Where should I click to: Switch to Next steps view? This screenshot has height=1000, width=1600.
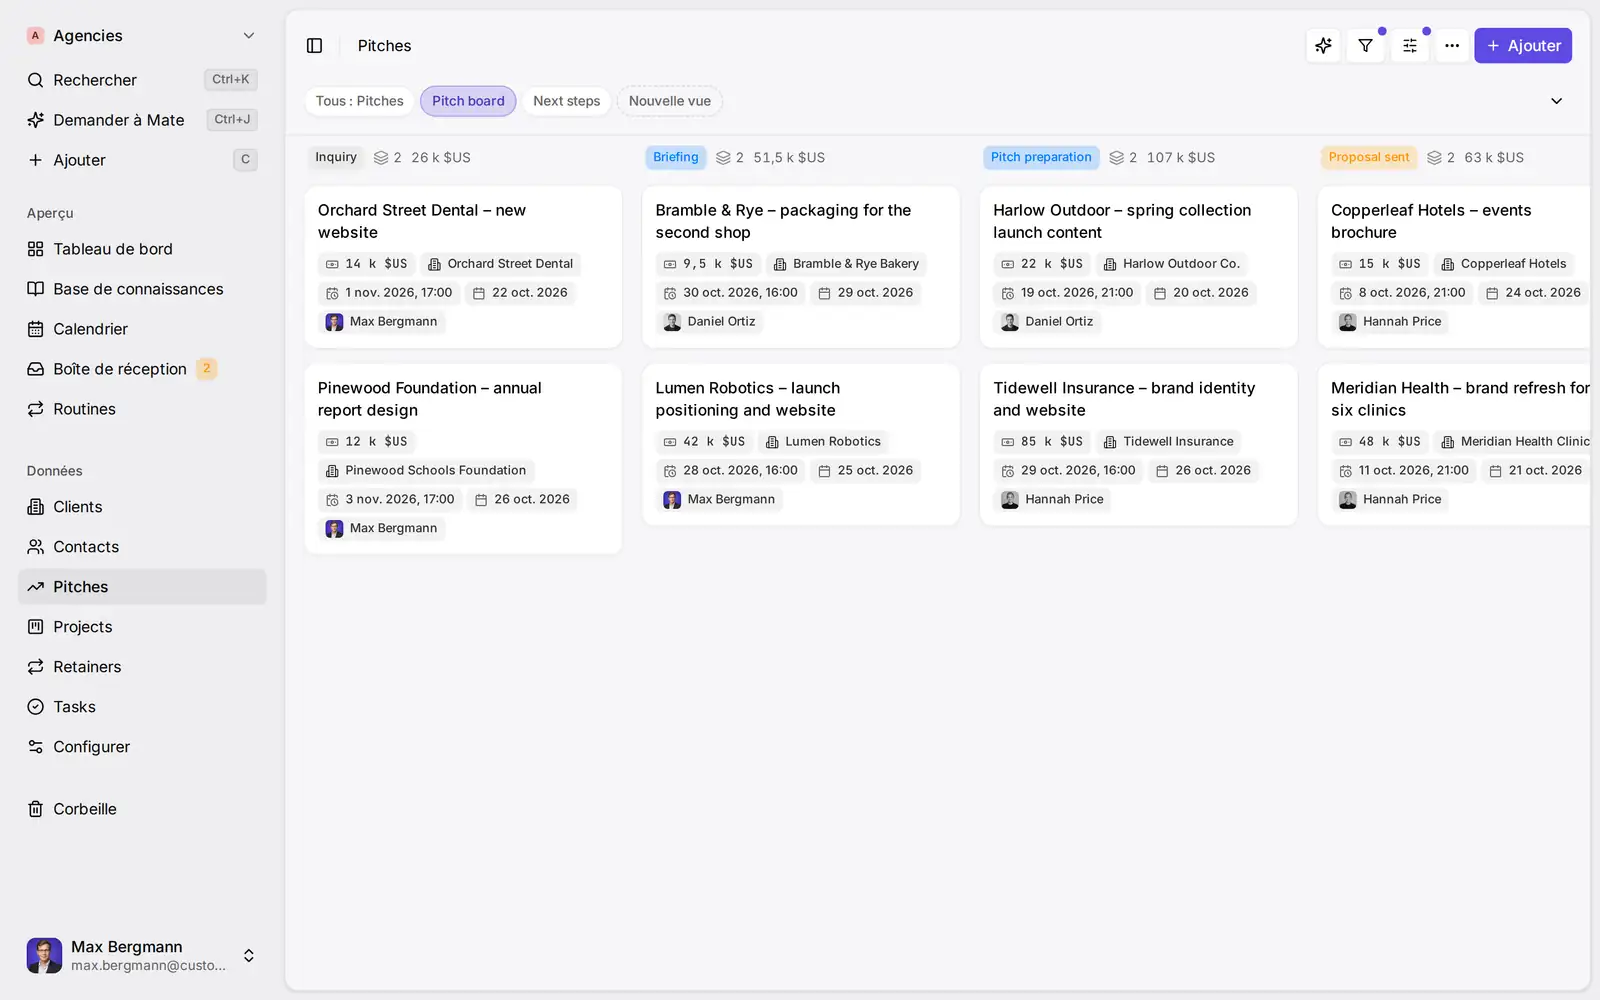567,101
